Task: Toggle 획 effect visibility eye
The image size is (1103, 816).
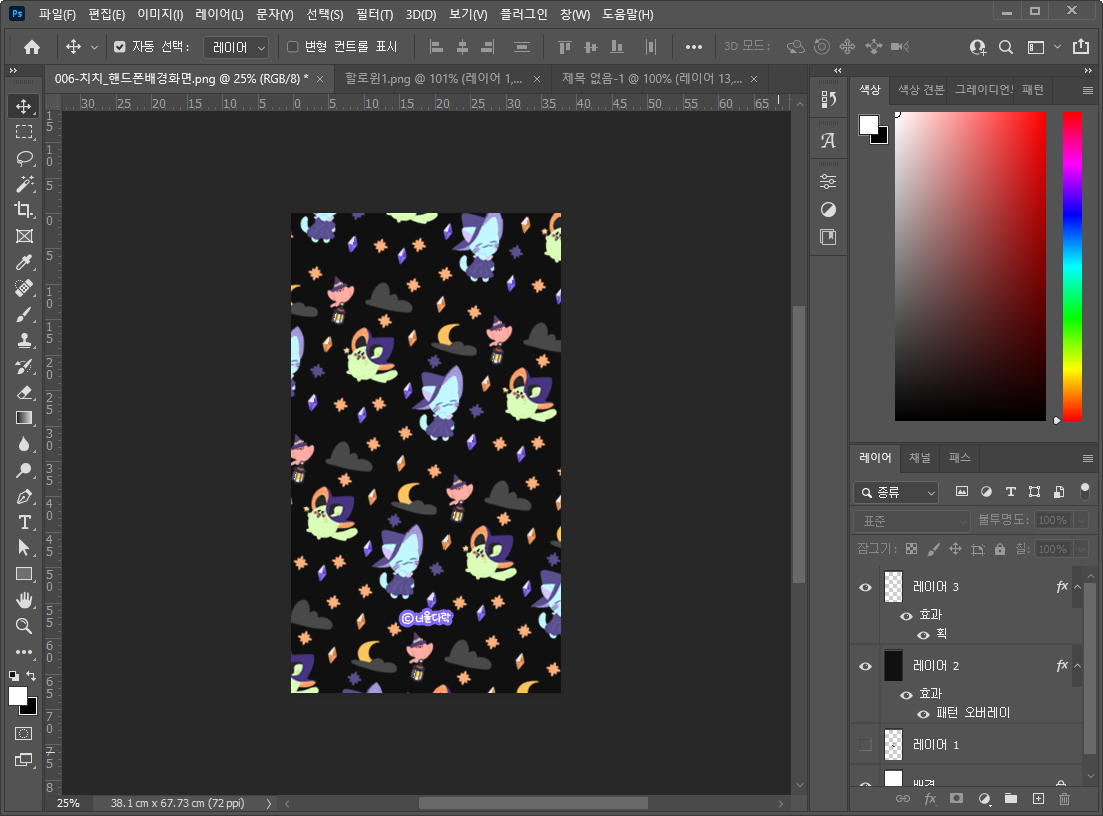Action: pos(923,635)
